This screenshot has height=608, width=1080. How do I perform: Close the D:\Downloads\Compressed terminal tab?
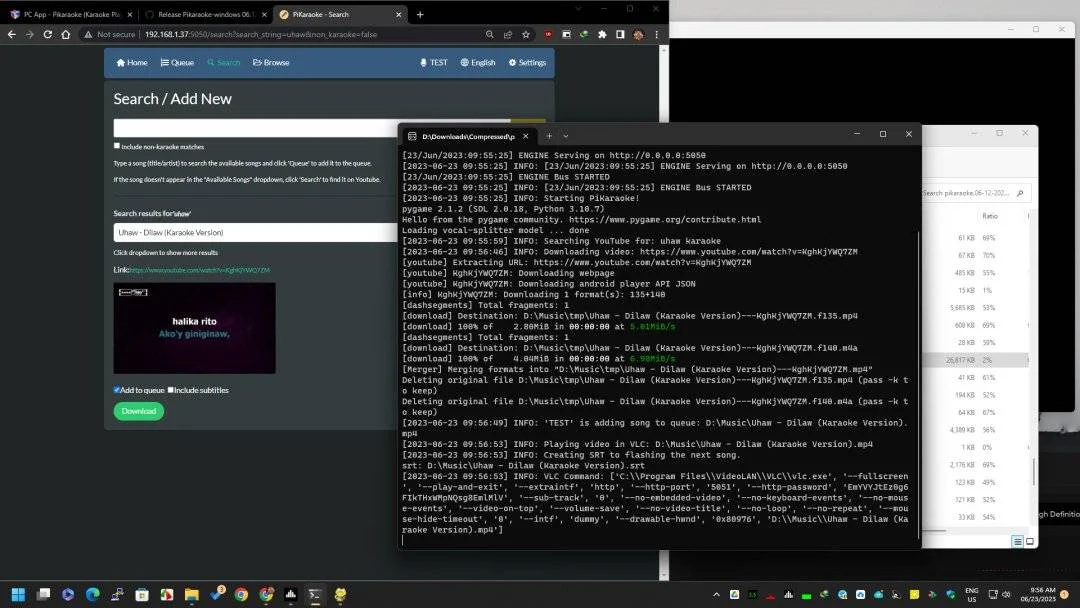526,136
